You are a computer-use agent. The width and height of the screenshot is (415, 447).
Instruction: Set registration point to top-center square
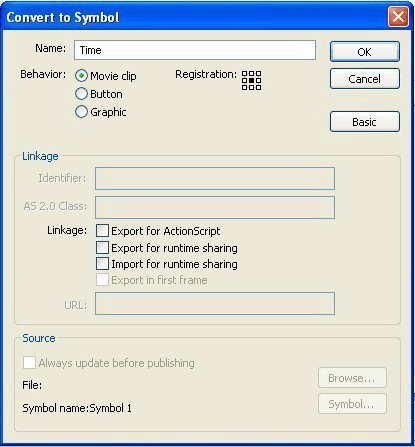pos(251,73)
